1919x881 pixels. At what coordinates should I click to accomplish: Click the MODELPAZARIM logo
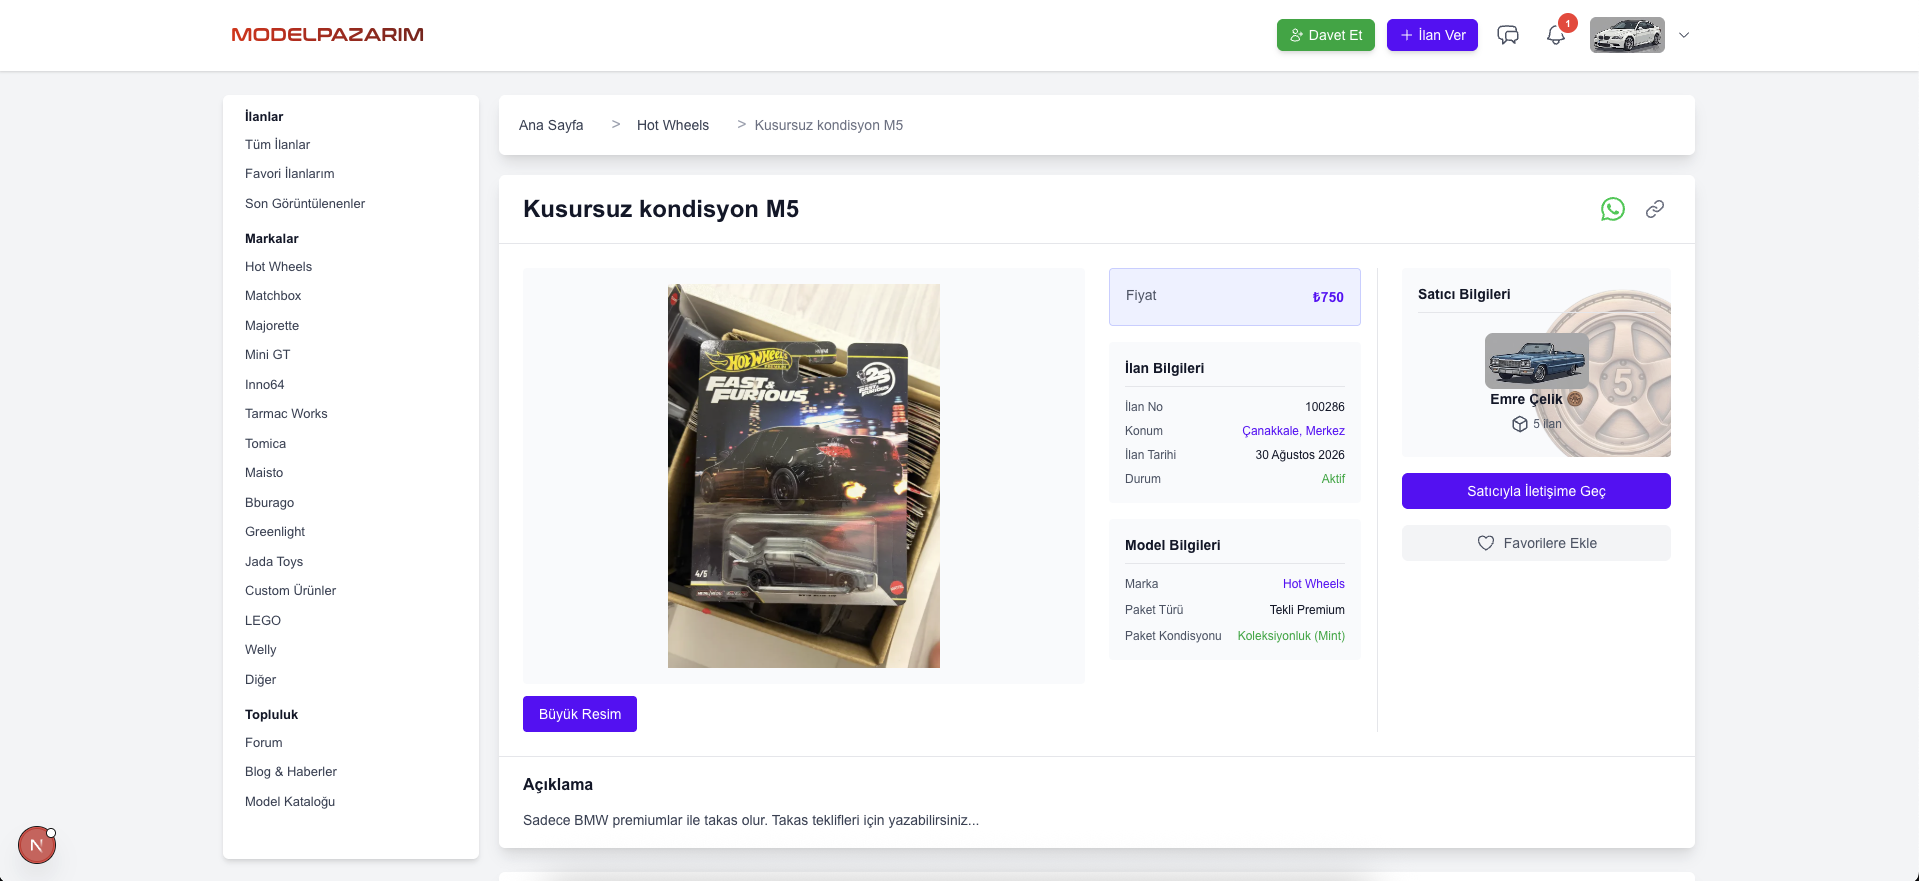(327, 35)
